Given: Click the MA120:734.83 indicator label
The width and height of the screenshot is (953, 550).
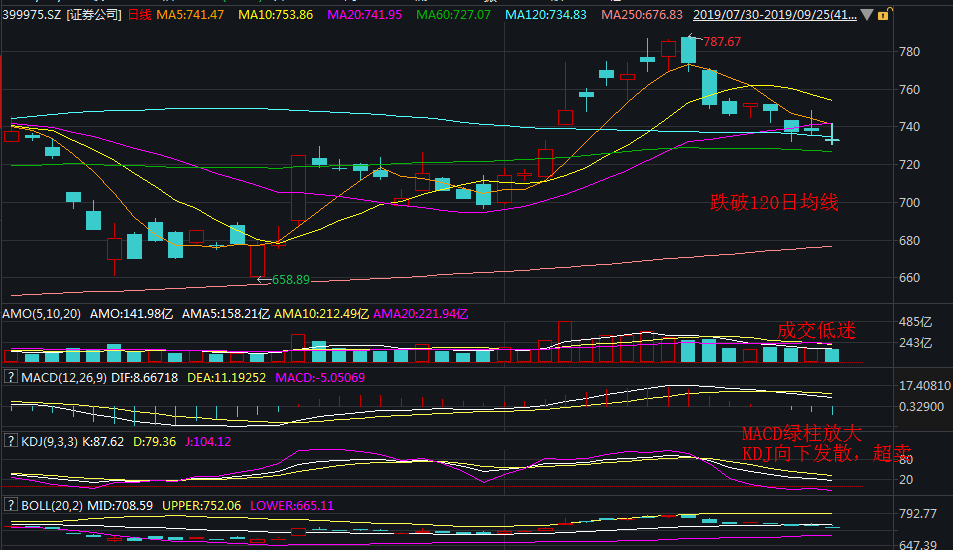Looking at the screenshot, I should [x=546, y=15].
